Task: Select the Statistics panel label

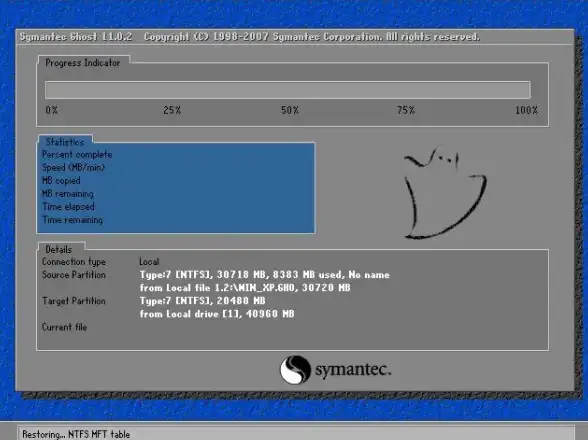Action: click(65, 142)
